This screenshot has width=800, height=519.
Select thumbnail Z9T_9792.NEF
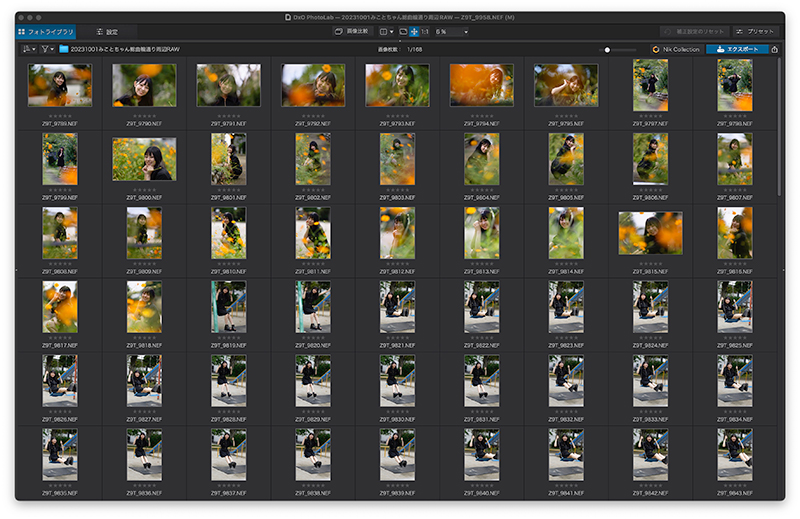(313, 85)
